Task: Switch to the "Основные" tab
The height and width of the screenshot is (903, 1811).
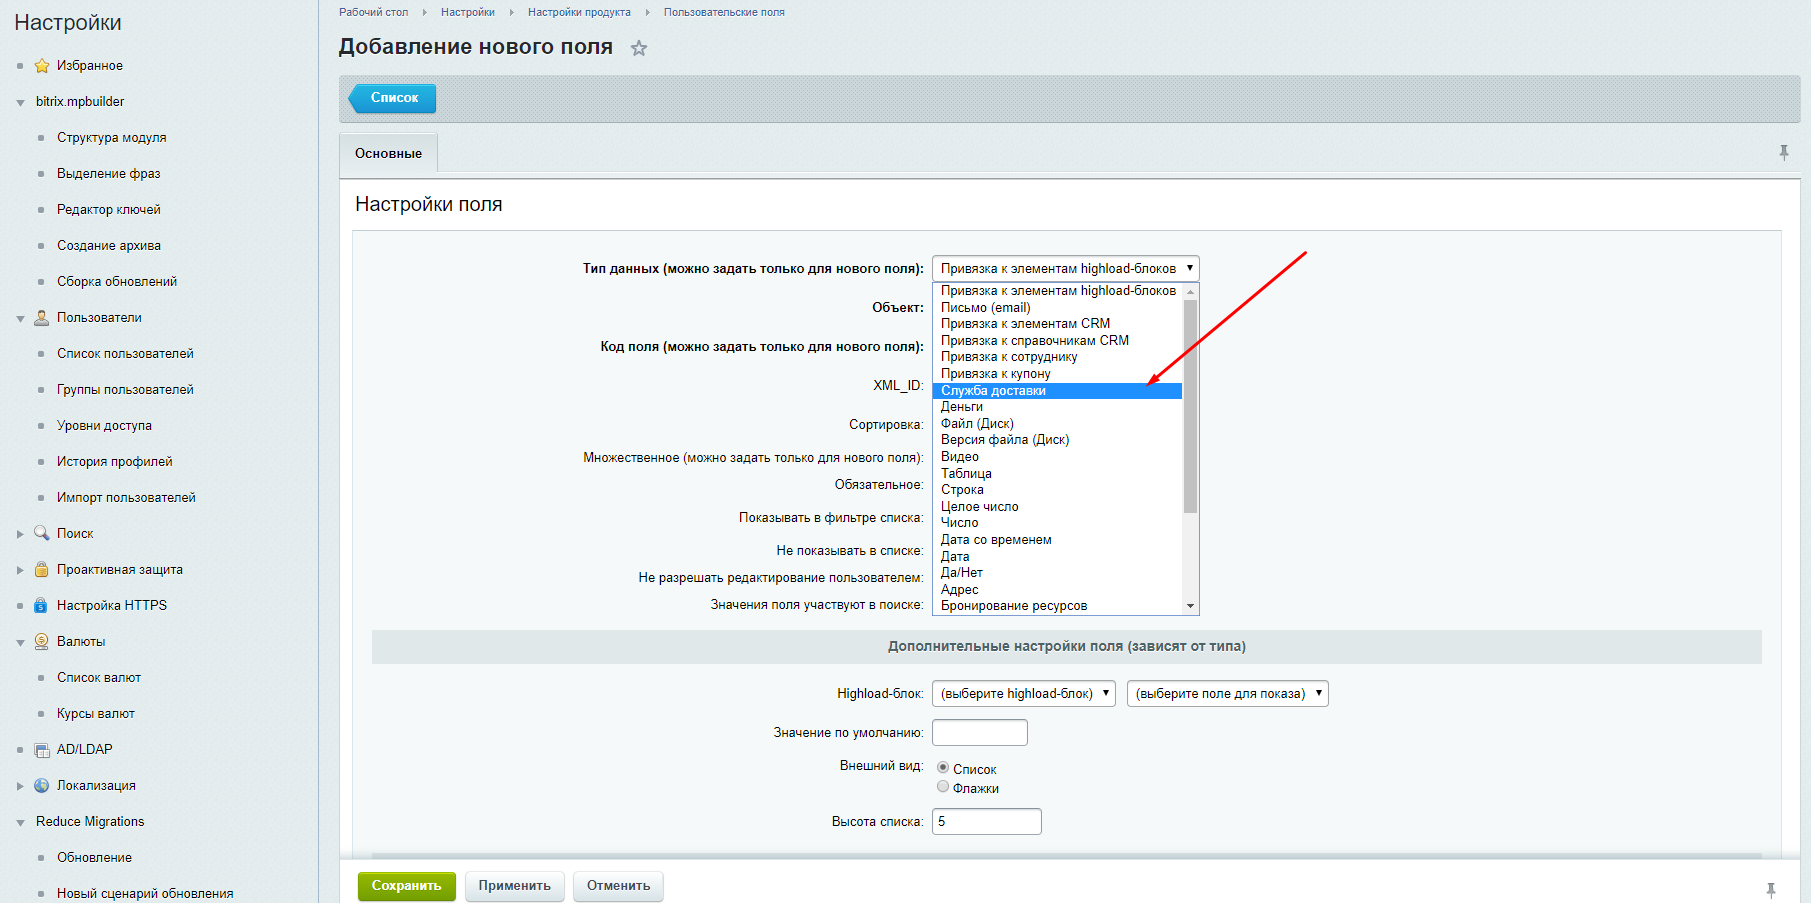Action: [x=388, y=154]
